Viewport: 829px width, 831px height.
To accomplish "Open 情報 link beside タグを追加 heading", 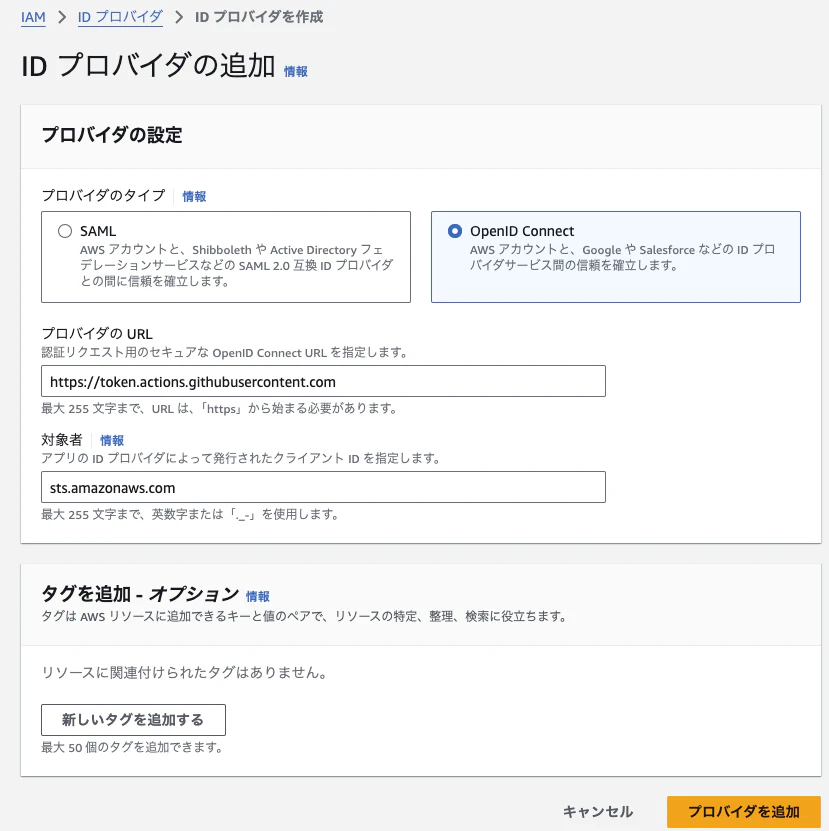I will click(258, 596).
